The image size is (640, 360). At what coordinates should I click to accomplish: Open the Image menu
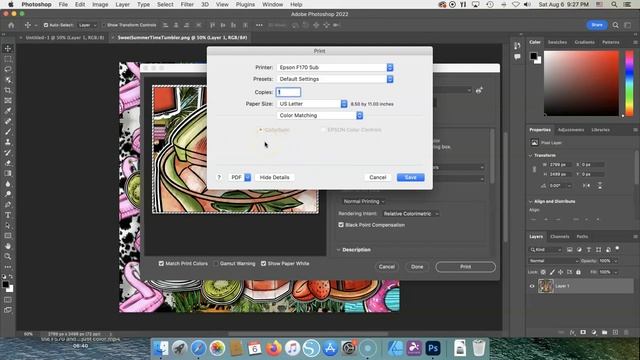(100, 4)
